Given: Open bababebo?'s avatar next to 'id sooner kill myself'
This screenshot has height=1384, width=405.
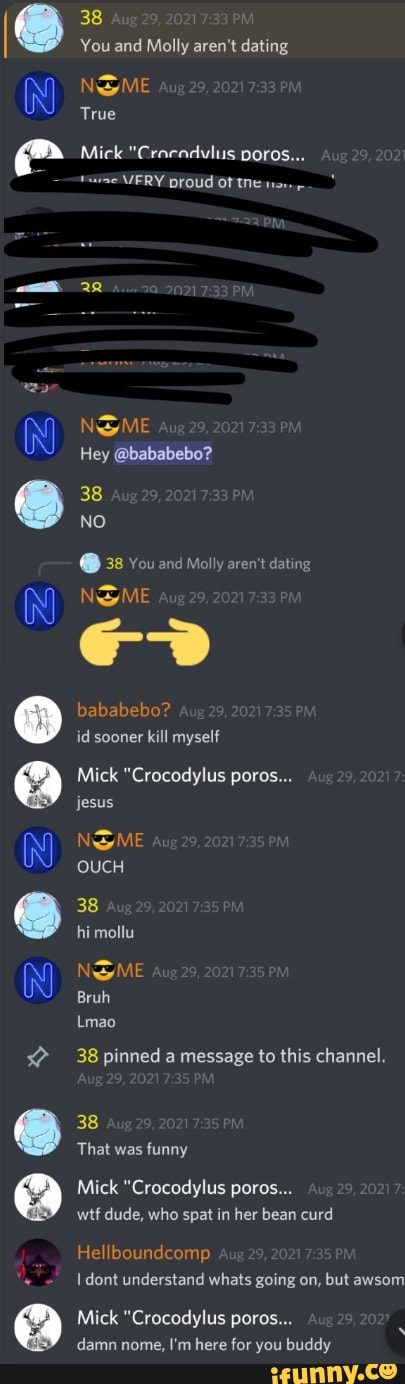Looking at the screenshot, I should (39, 722).
